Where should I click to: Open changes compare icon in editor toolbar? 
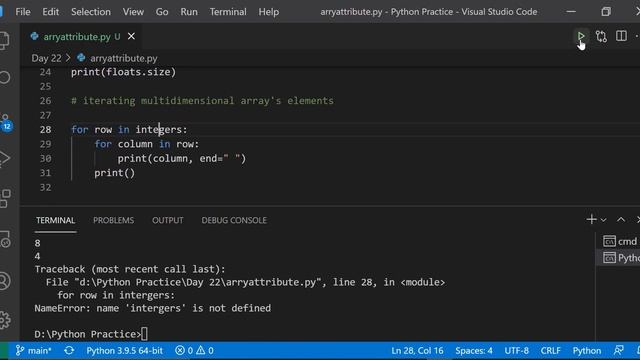[x=601, y=36]
